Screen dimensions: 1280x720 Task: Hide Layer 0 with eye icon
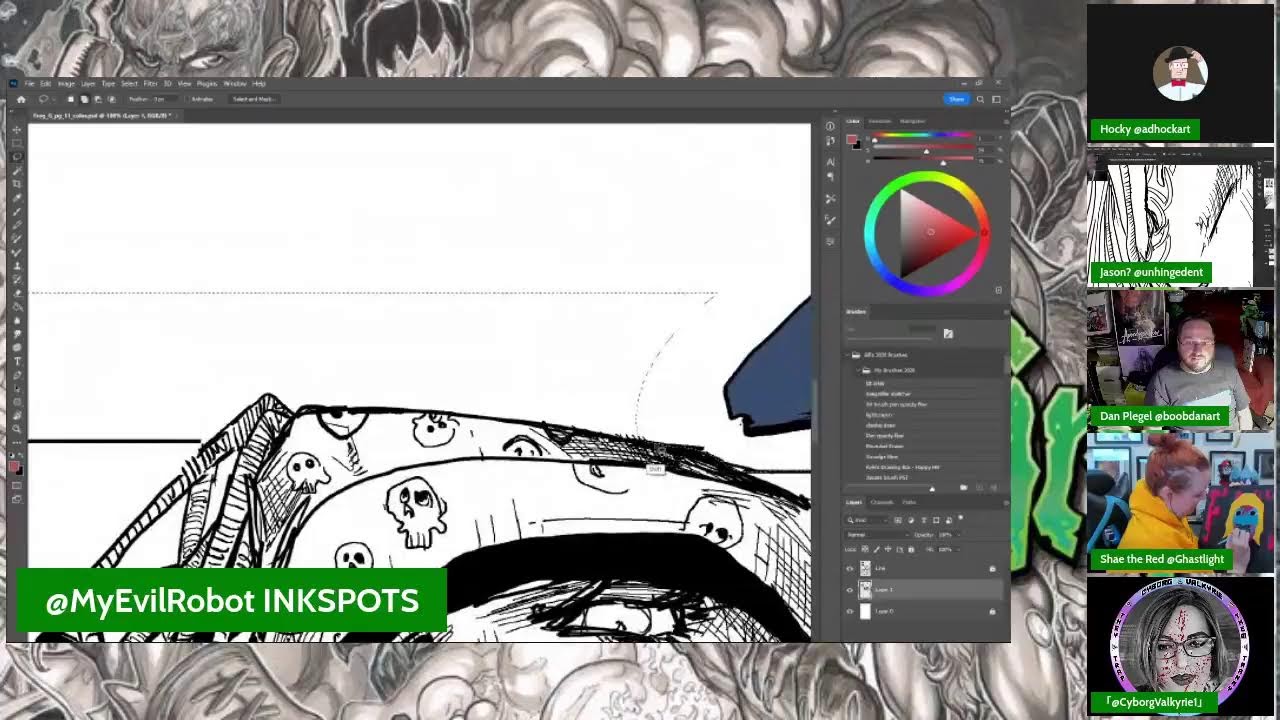pyautogui.click(x=850, y=611)
